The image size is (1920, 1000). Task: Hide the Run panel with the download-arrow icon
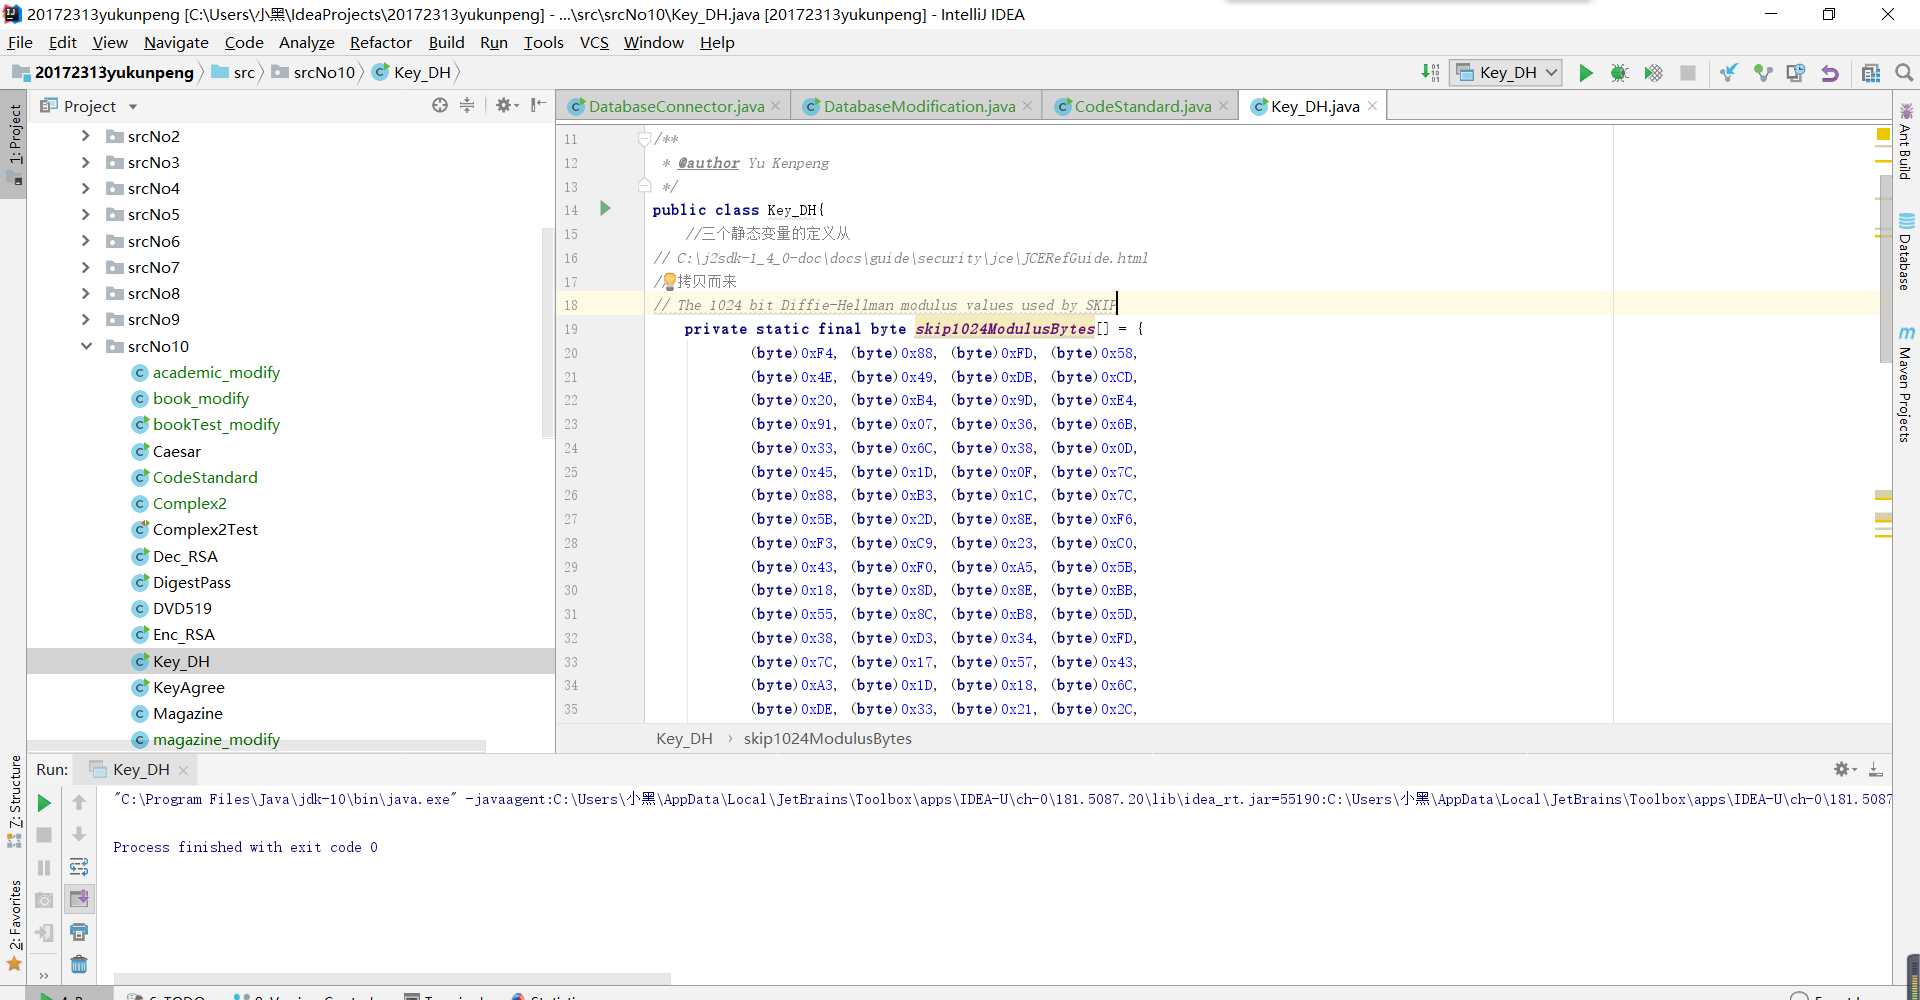point(1875,769)
